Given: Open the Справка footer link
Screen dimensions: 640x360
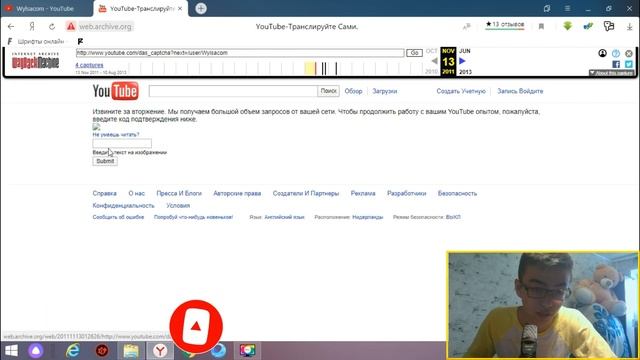Looking at the screenshot, I should [x=104, y=193].
